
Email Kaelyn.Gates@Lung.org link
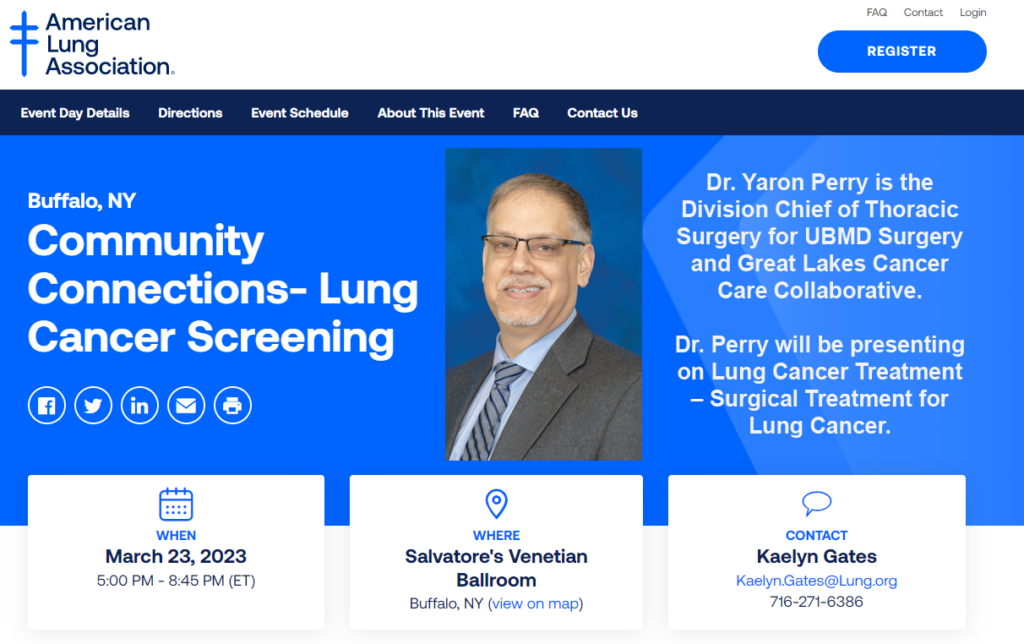(x=816, y=581)
